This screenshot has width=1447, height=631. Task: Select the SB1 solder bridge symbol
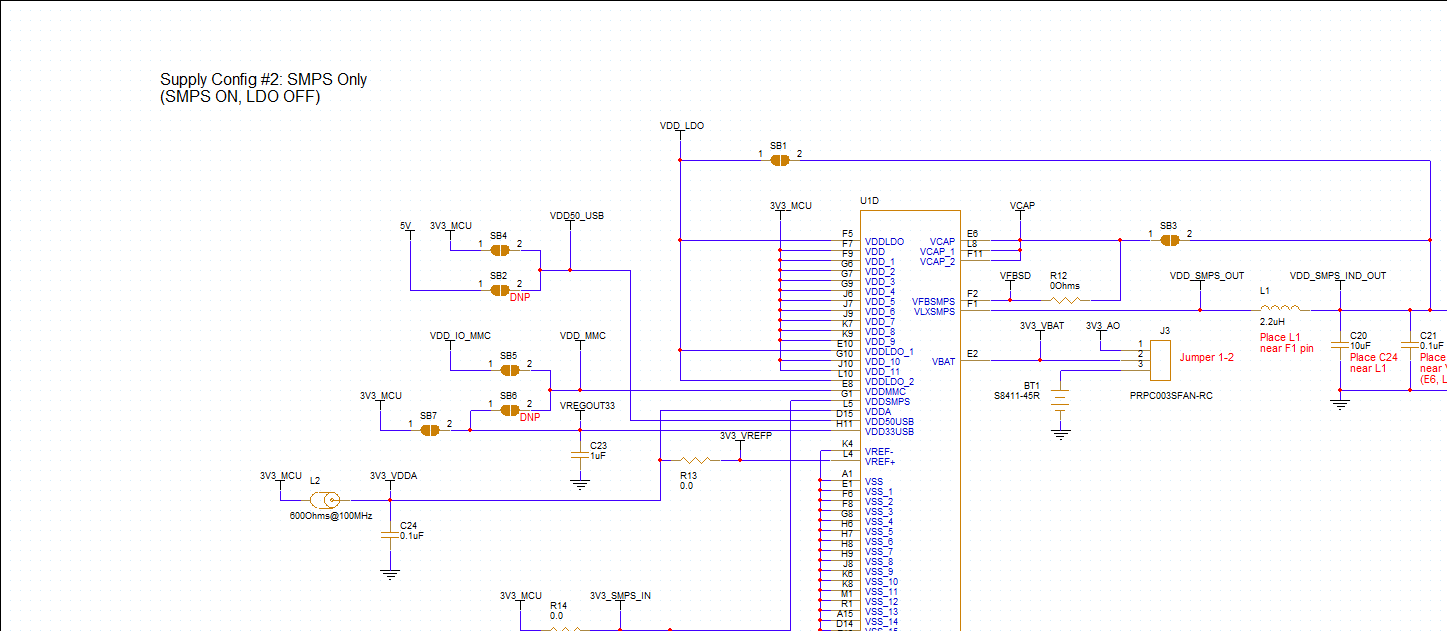coord(779,160)
